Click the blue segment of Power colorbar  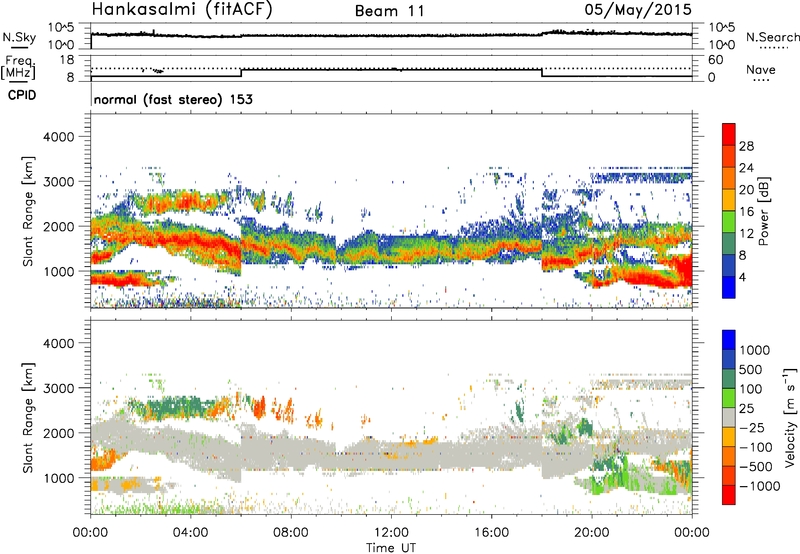pos(729,287)
